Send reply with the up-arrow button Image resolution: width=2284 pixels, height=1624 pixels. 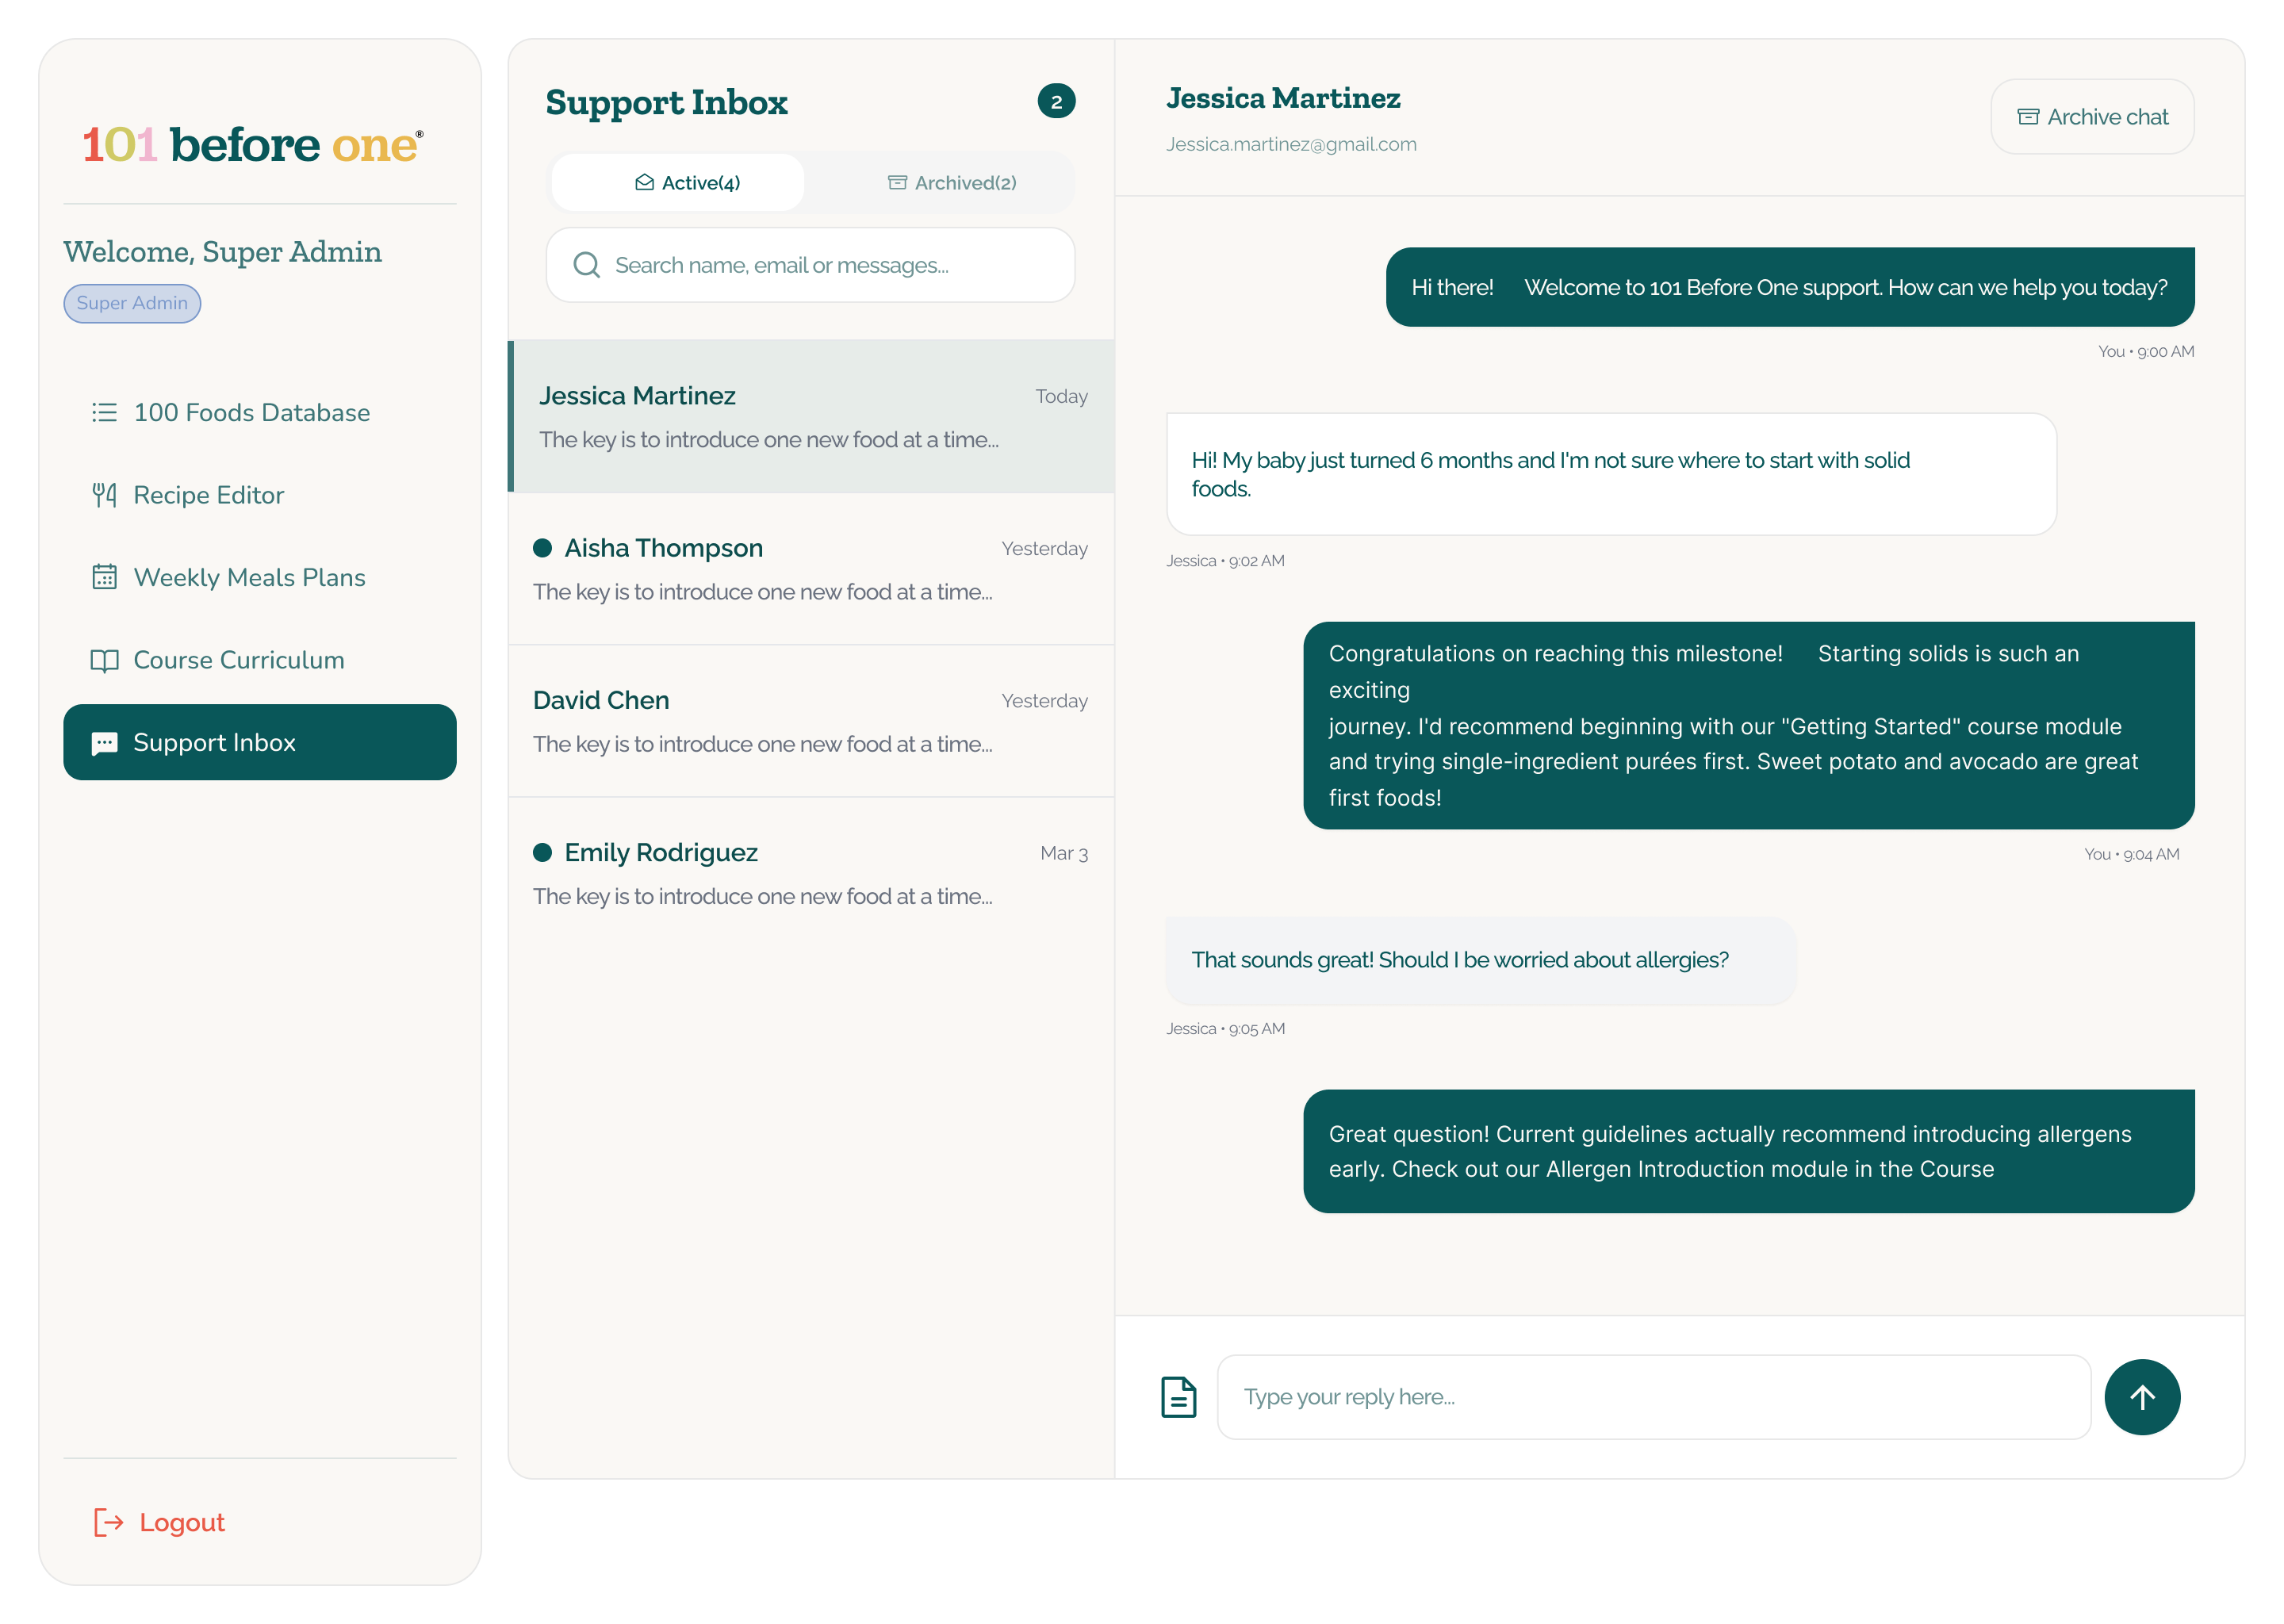pos(2142,1397)
